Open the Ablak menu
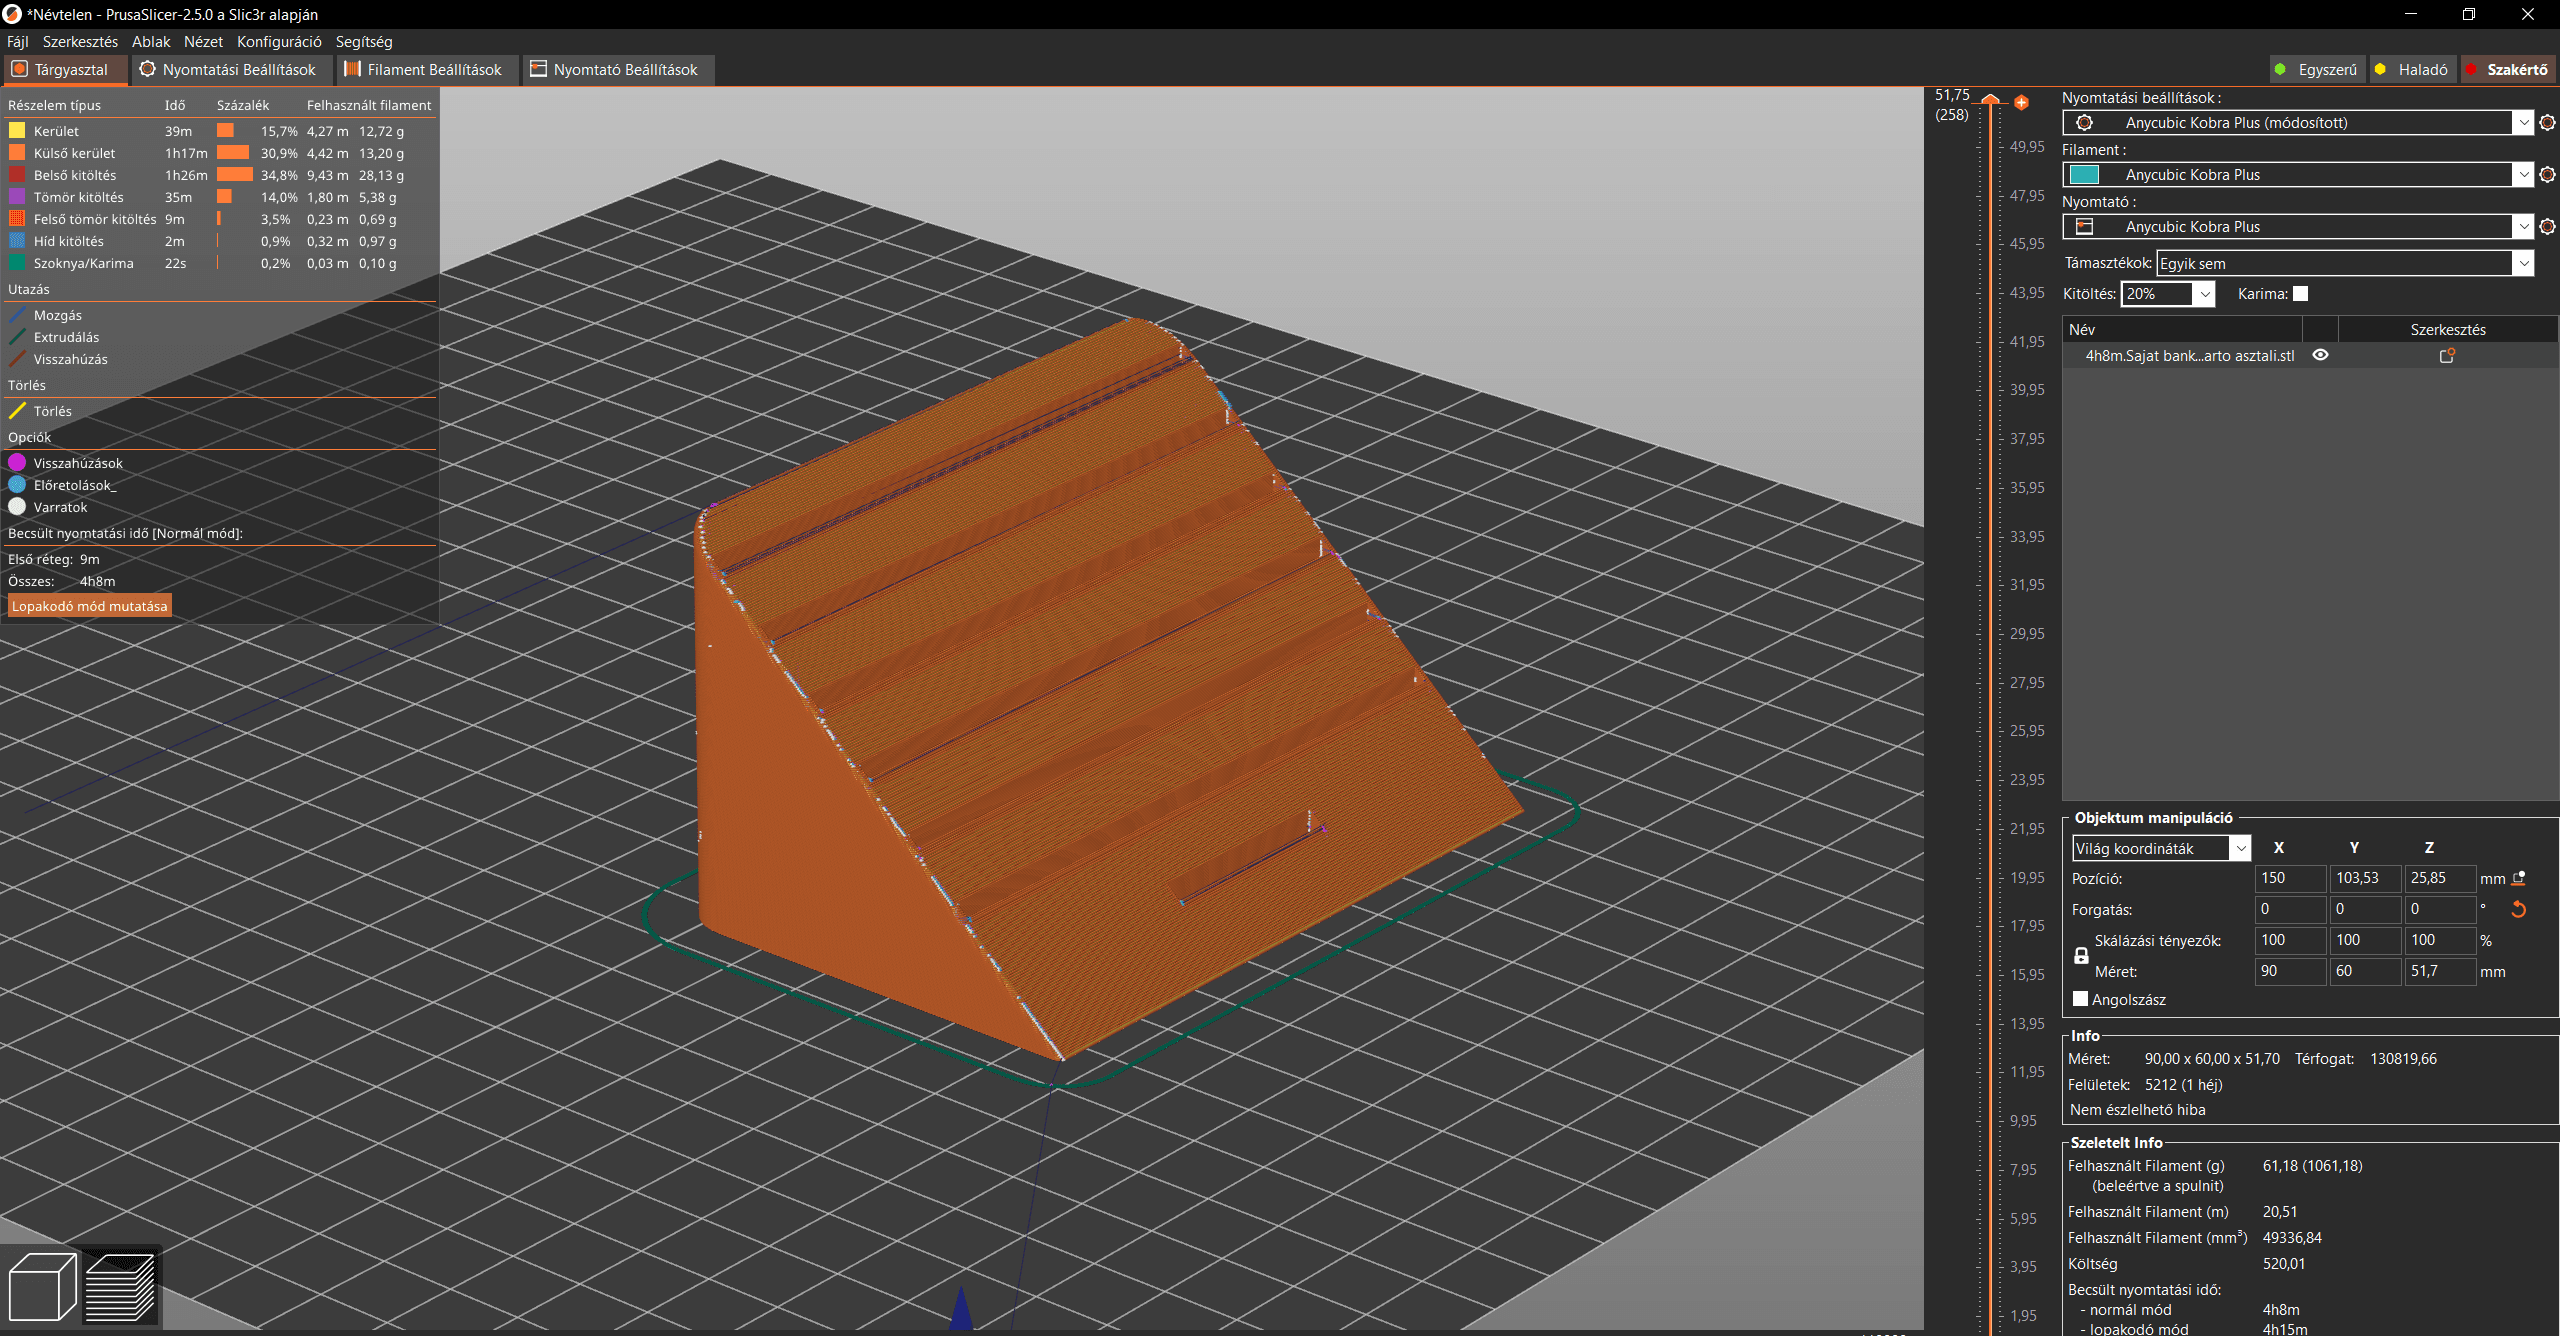The image size is (2560, 1336). [151, 42]
